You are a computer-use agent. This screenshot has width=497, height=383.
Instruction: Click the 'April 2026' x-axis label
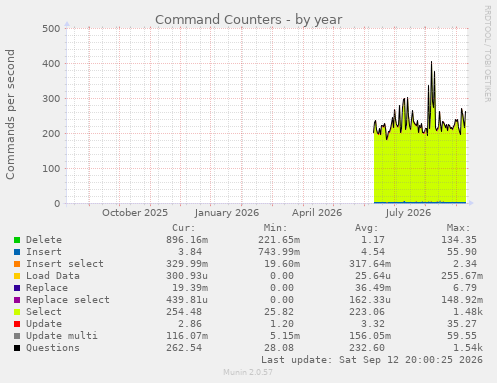(317, 213)
